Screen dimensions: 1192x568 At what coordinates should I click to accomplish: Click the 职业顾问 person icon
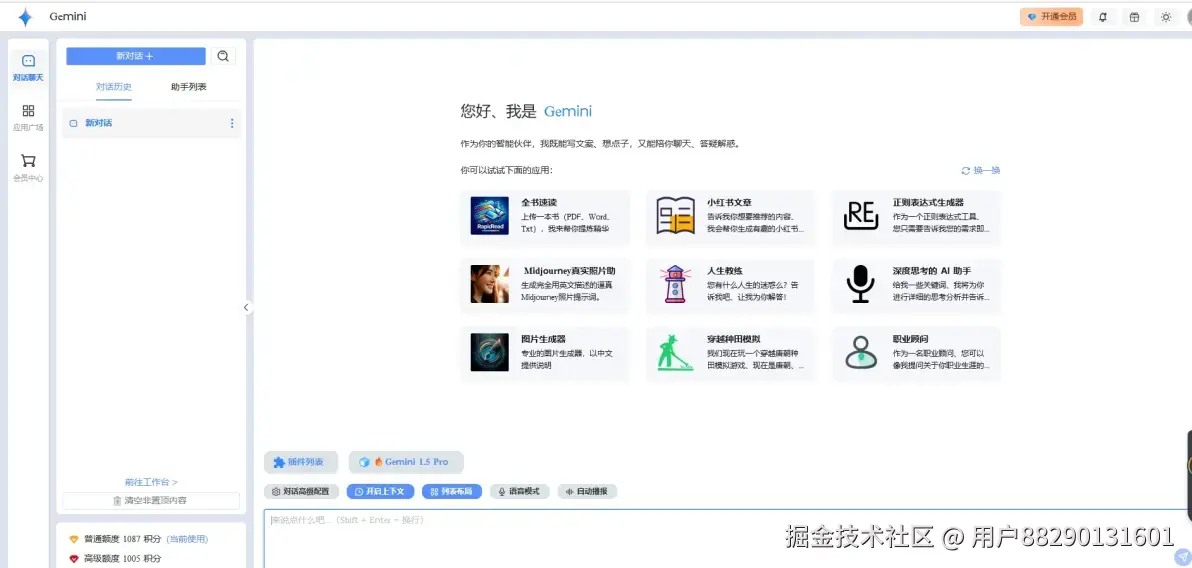(x=861, y=352)
